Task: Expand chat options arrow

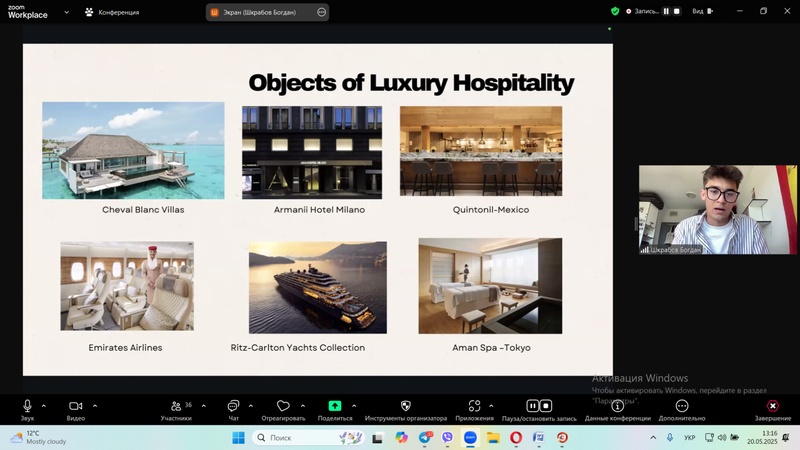Action: click(251, 406)
